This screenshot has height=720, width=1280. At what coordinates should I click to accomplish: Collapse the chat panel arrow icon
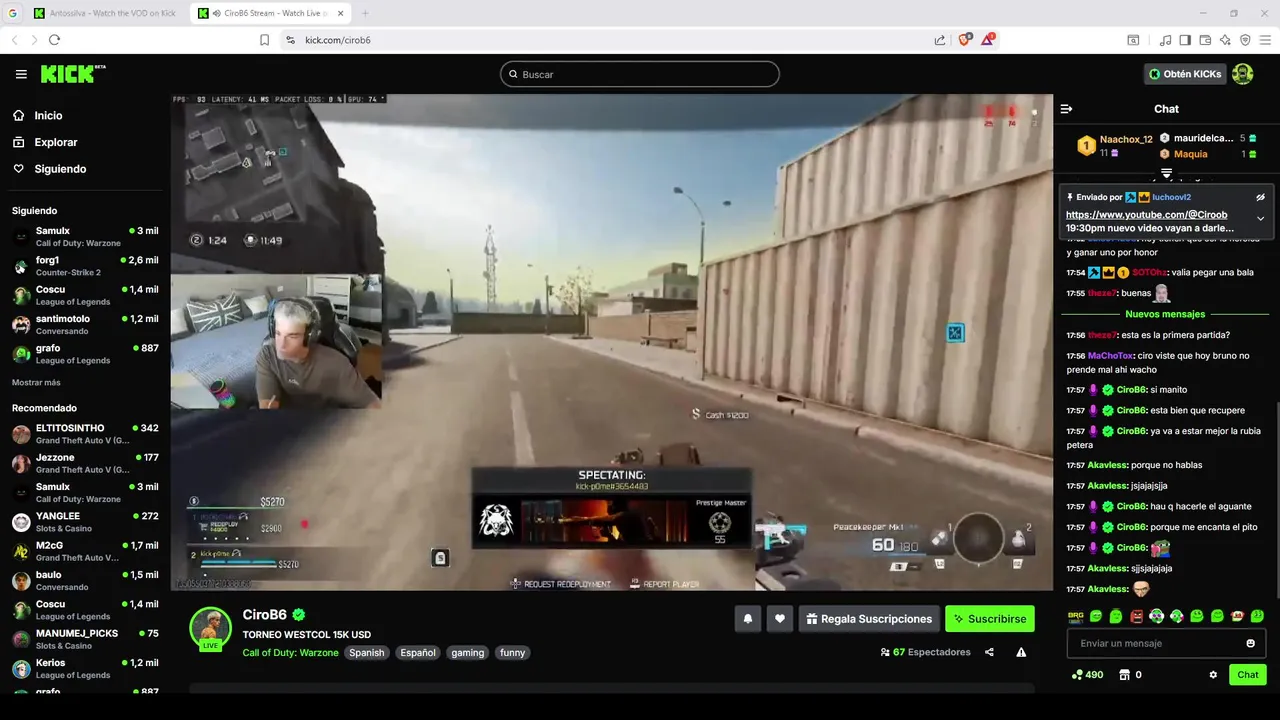pos(1066,109)
